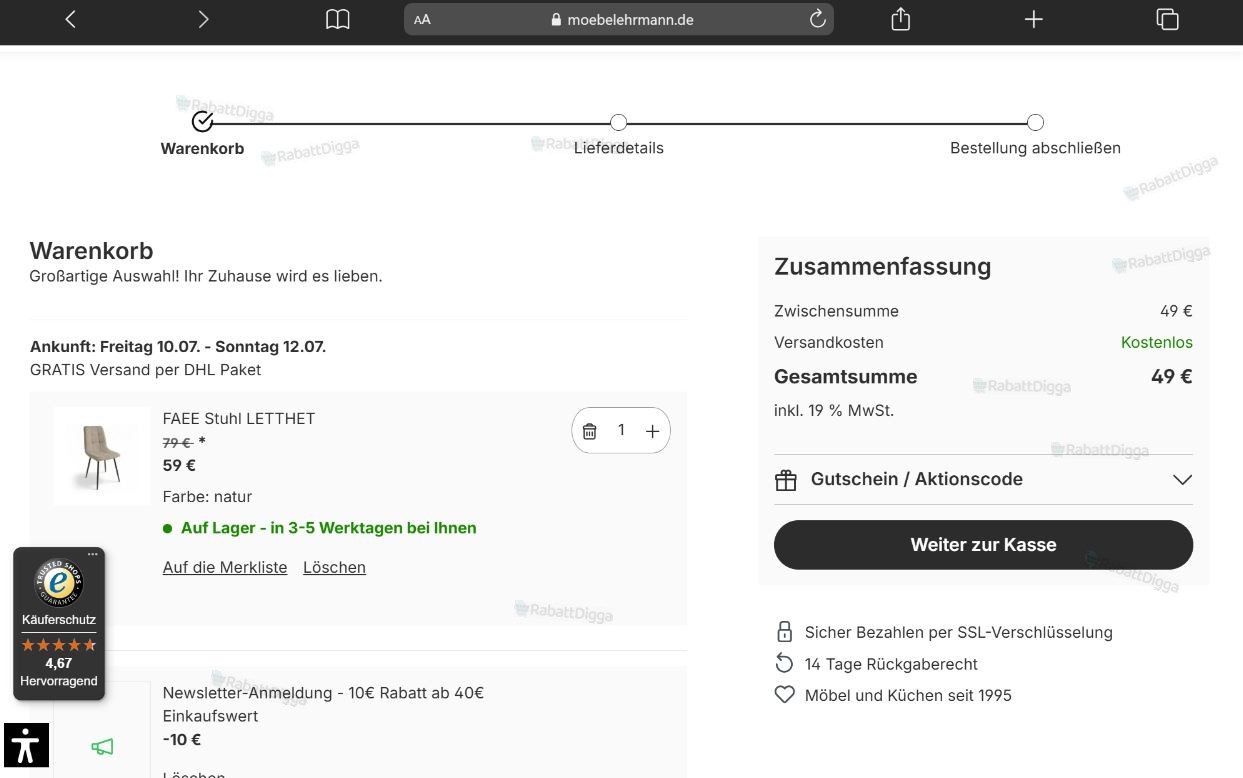Image resolution: width=1243 pixels, height=778 pixels.
Task: Open a new tab with plus icon
Action: (1034, 19)
